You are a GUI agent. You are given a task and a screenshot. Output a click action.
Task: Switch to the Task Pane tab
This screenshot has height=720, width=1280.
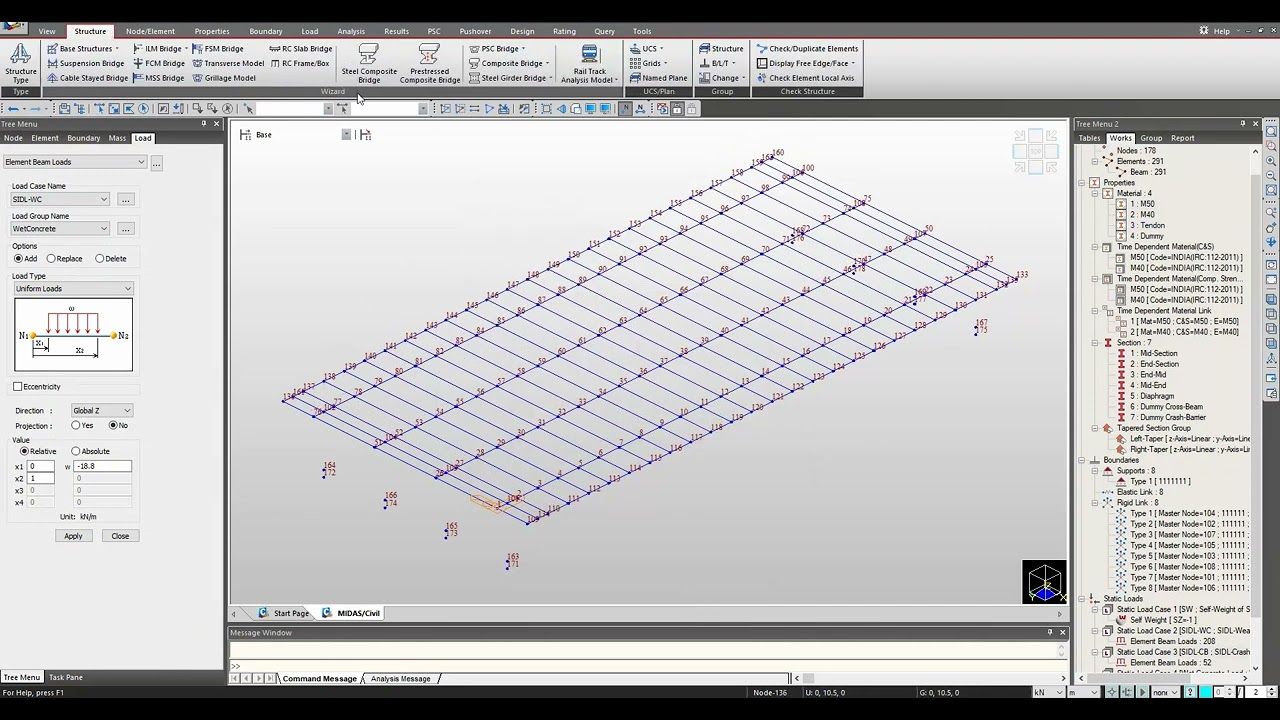66,677
